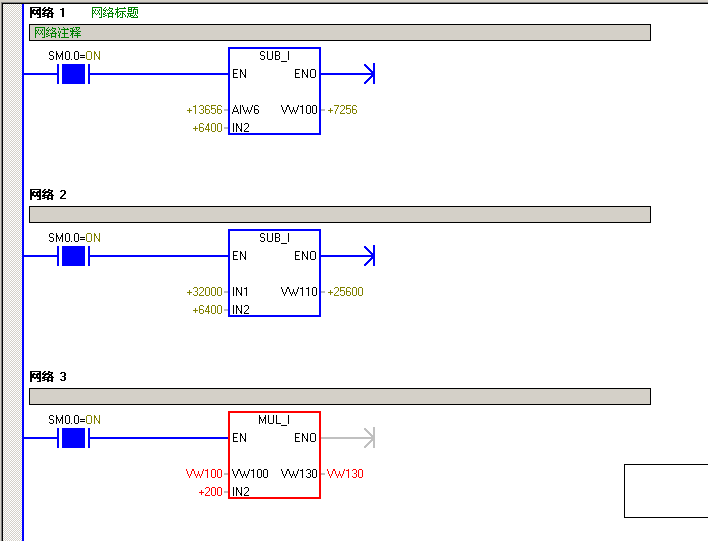Click the SM0.0=ON label in network 3
Screen dimensions: 708x541
[75, 420]
